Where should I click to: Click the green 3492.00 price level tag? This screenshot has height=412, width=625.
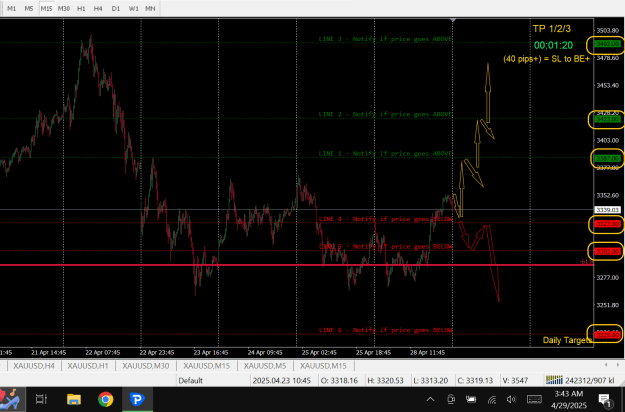607,44
